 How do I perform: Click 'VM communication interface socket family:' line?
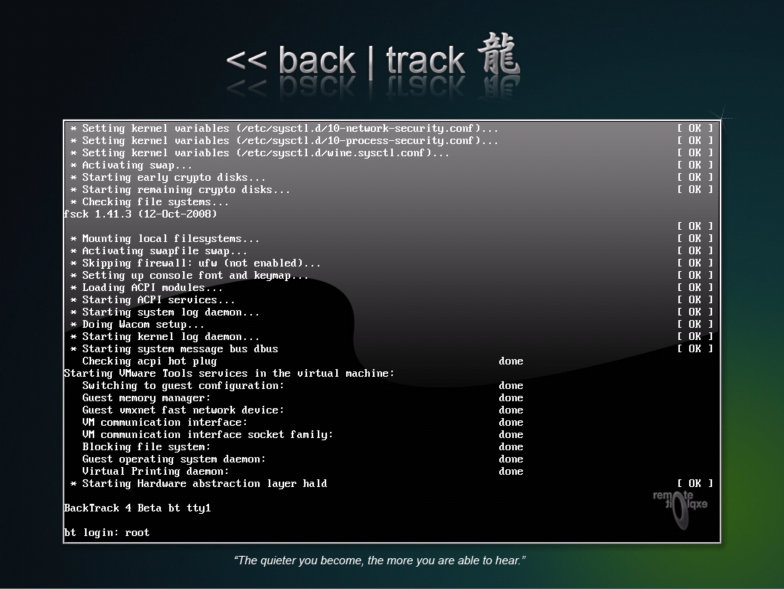click(x=208, y=434)
